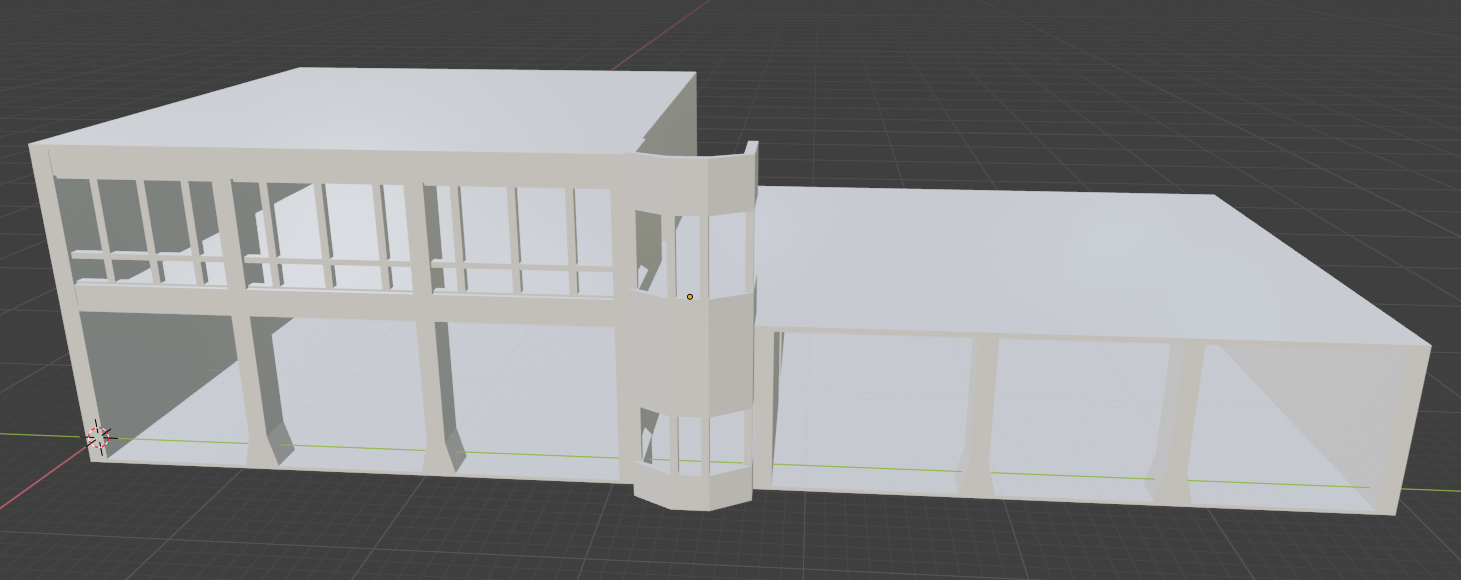Click the orange object origin dot

[690, 297]
